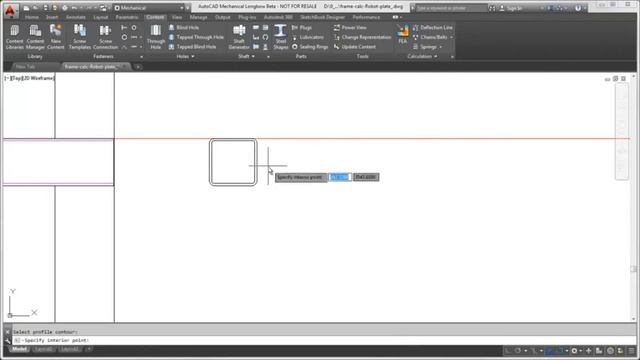Viewport: 640px width, 360px height.
Task: Open the Annotate ribbon tab
Action: [x=76, y=17]
